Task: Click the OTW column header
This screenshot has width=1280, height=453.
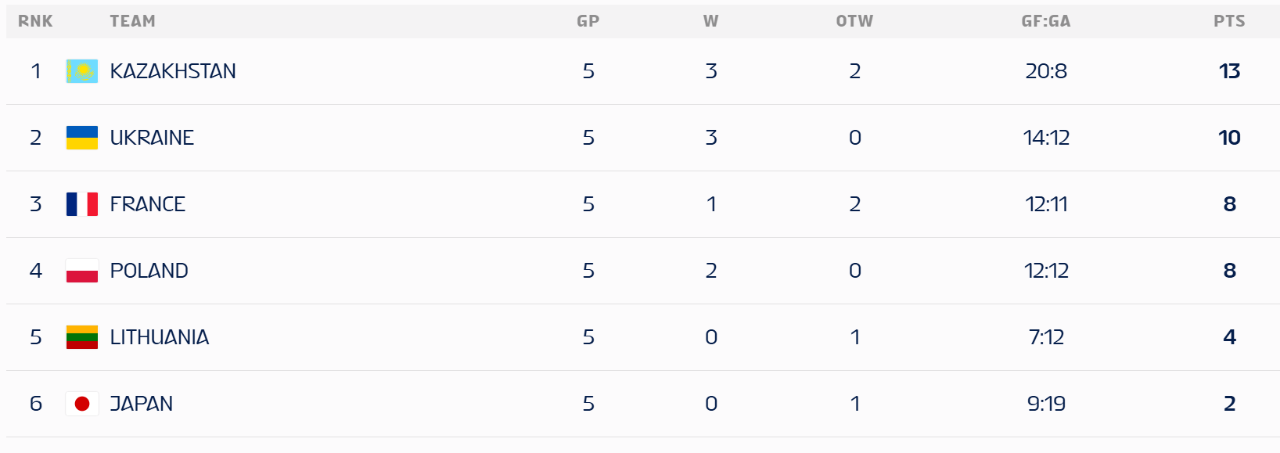Action: (854, 21)
